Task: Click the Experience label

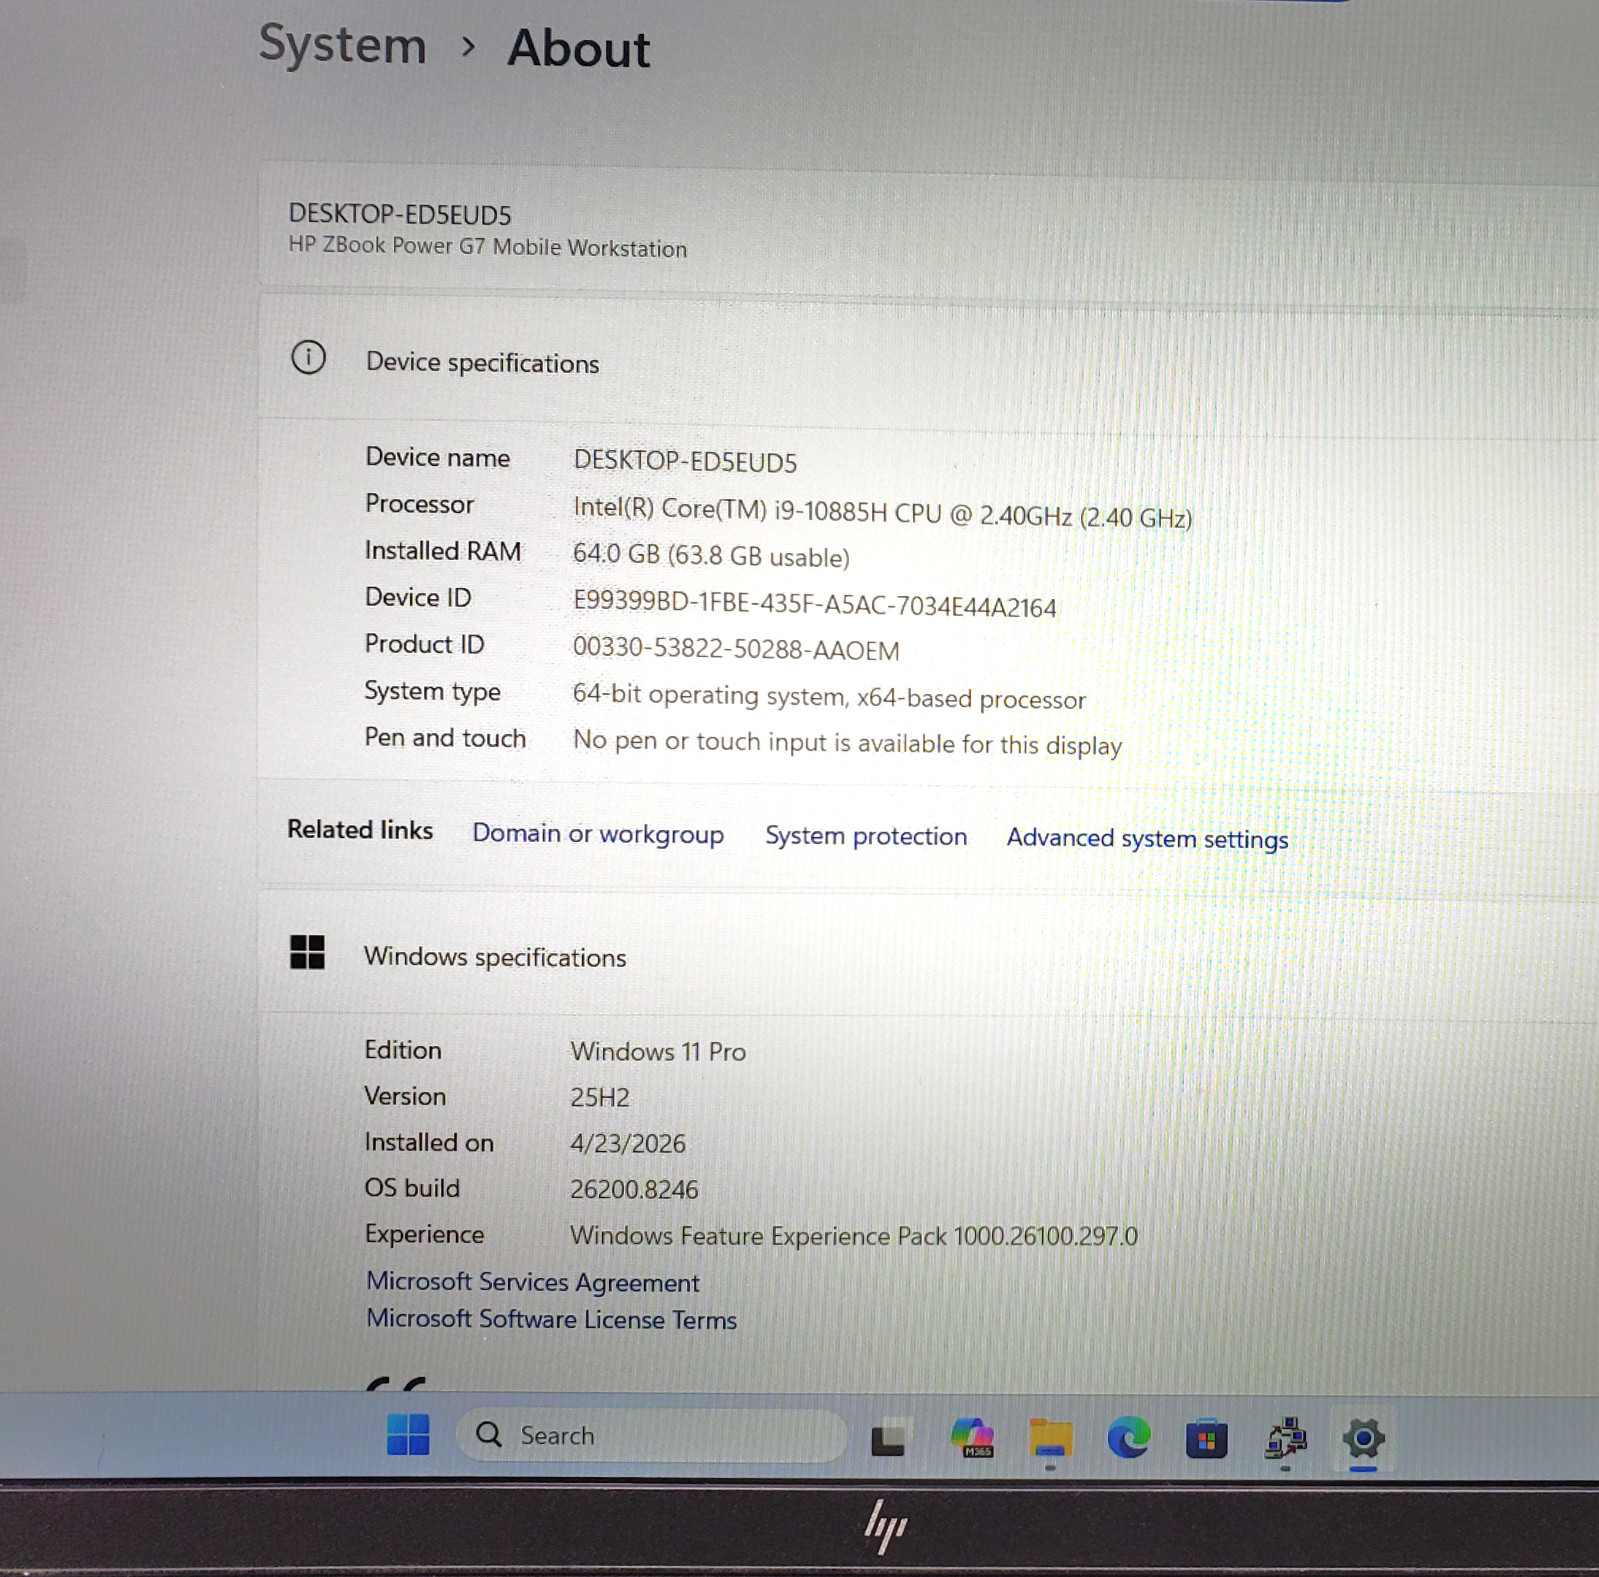Action: (x=424, y=1234)
